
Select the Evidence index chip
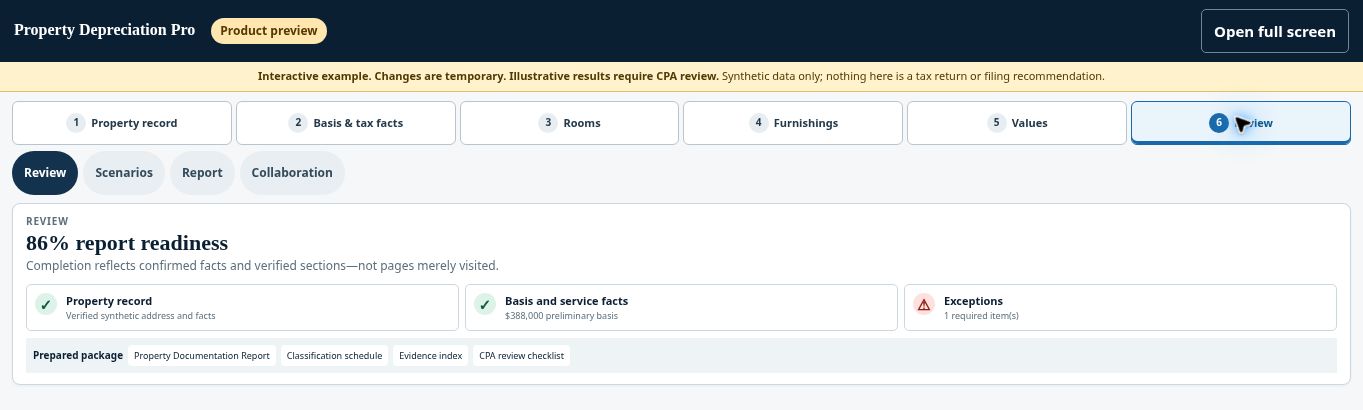[x=430, y=356]
